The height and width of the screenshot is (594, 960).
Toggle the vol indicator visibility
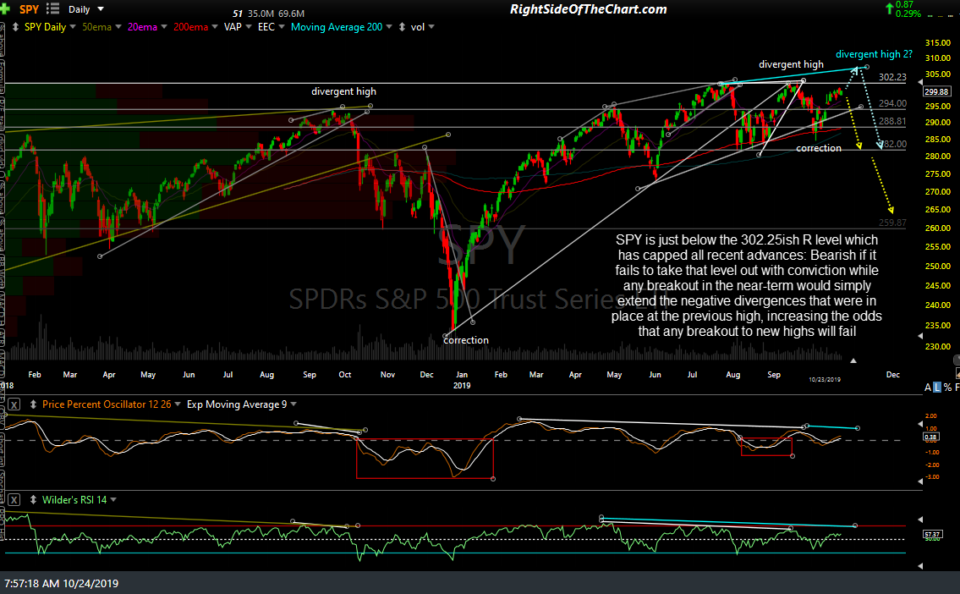click(417, 27)
